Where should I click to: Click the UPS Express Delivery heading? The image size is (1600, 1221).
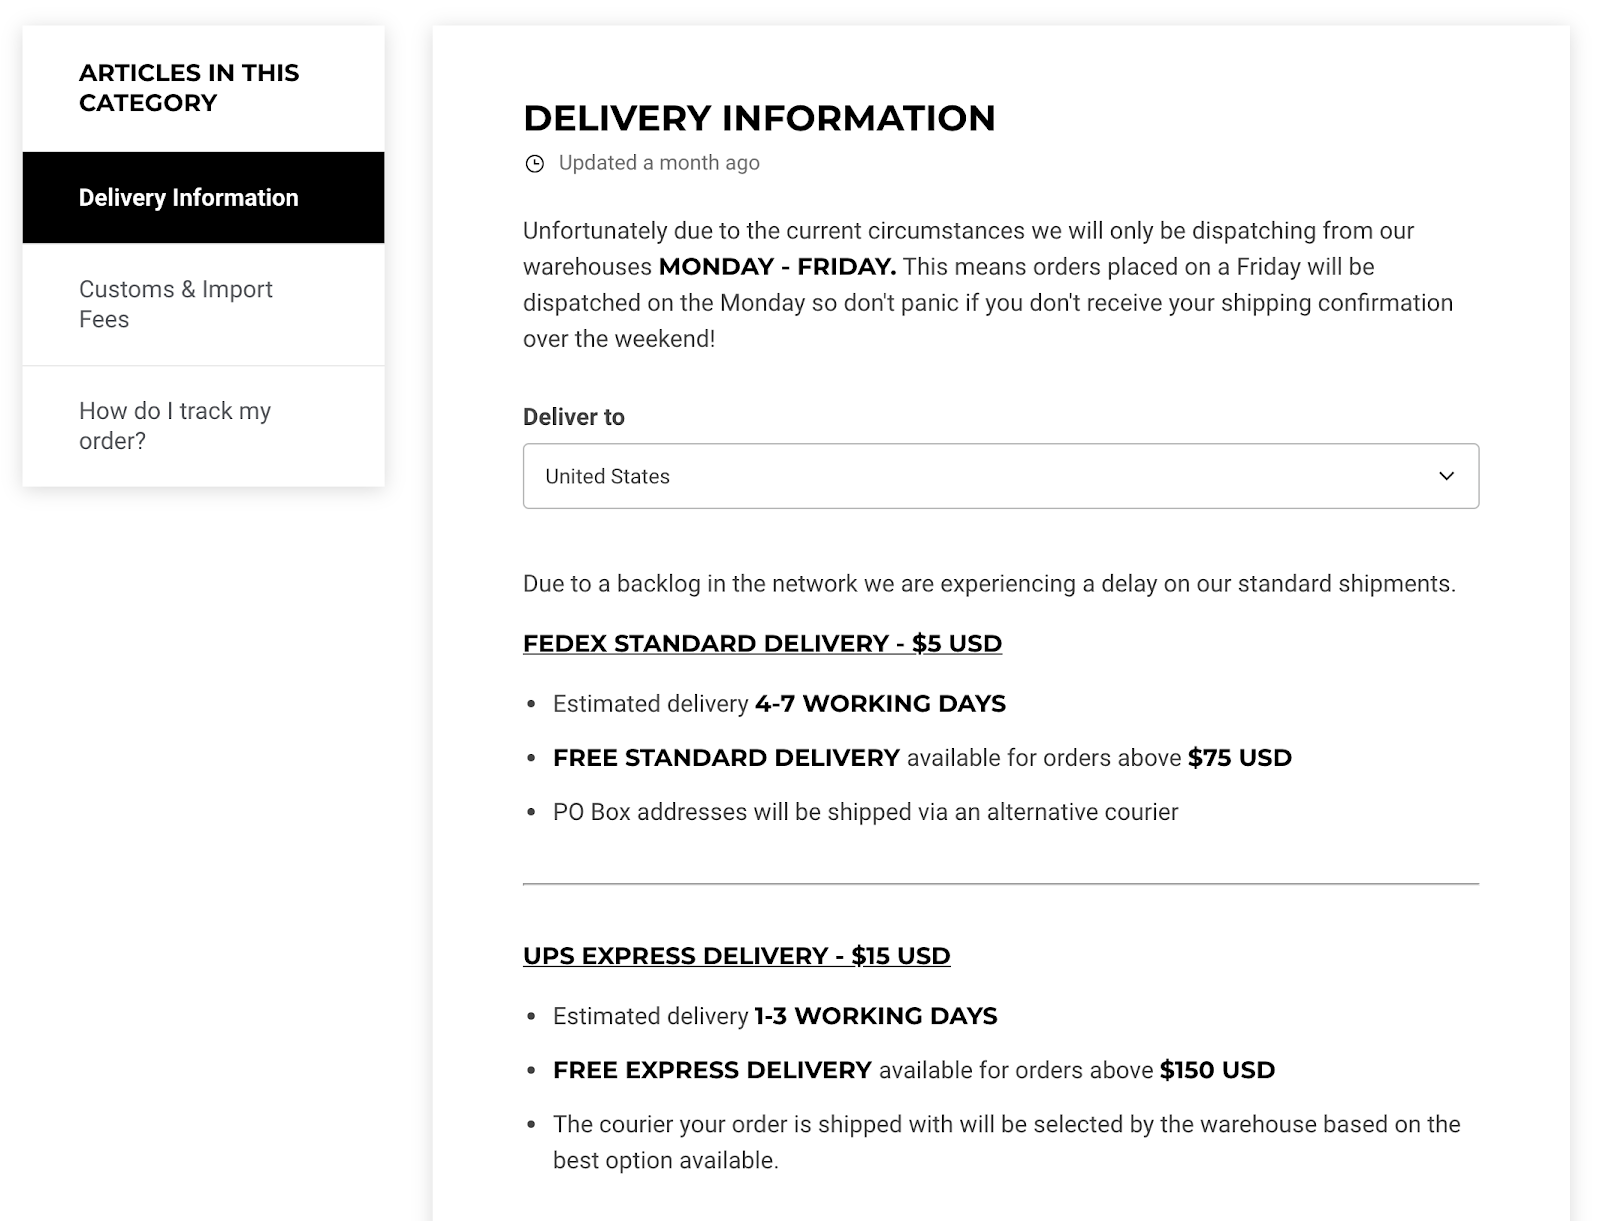point(736,956)
